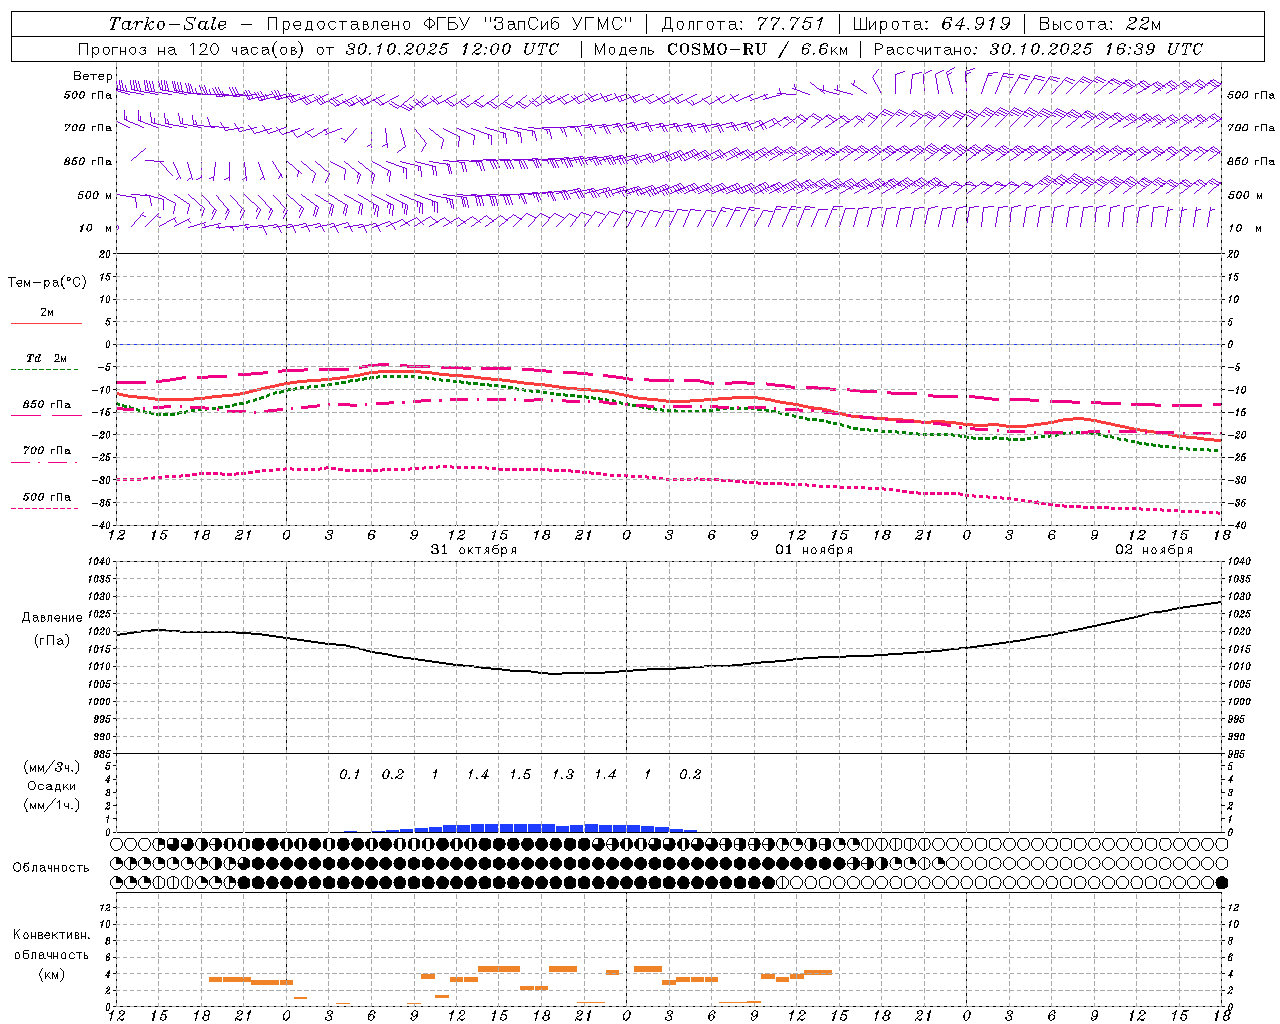Click the '(гПа)' pressure unit label
The height and width of the screenshot is (1024, 1280).
(52, 640)
